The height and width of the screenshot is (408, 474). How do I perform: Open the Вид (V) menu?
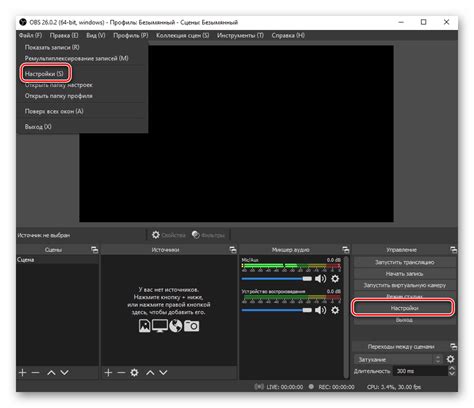[x=96, y=35]
